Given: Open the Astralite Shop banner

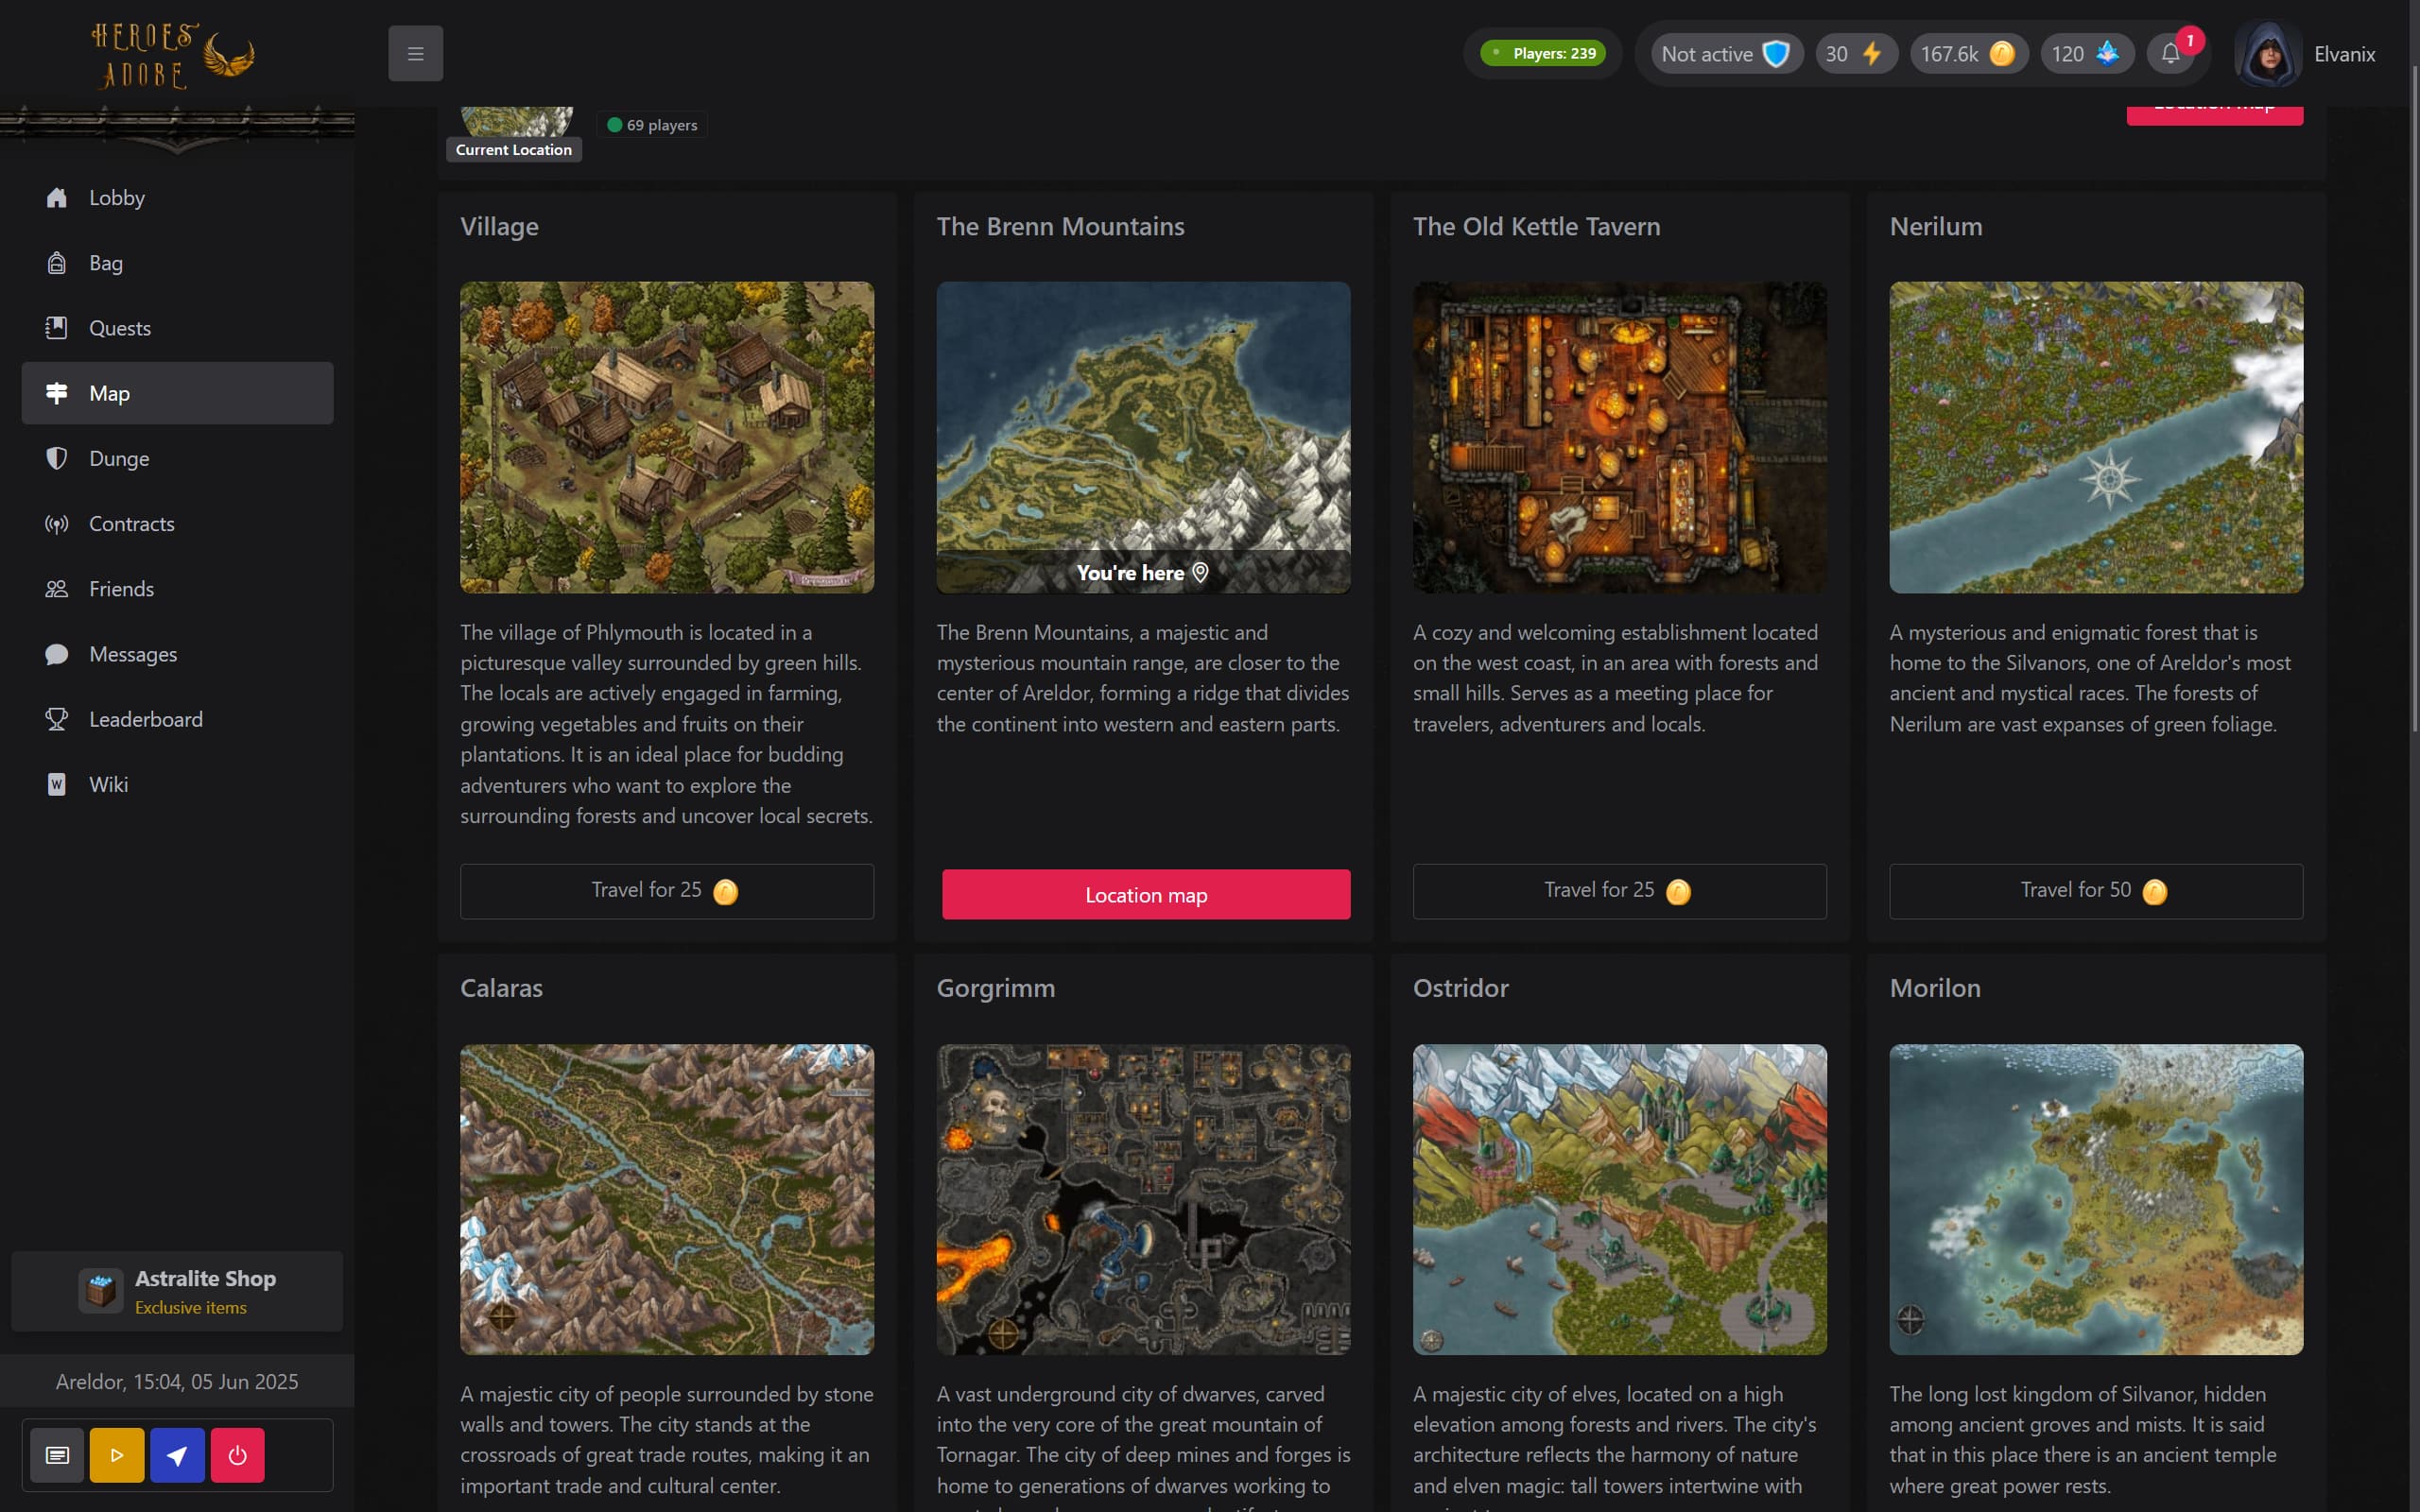Looking at the screenshot, I should click(177, 1291).
